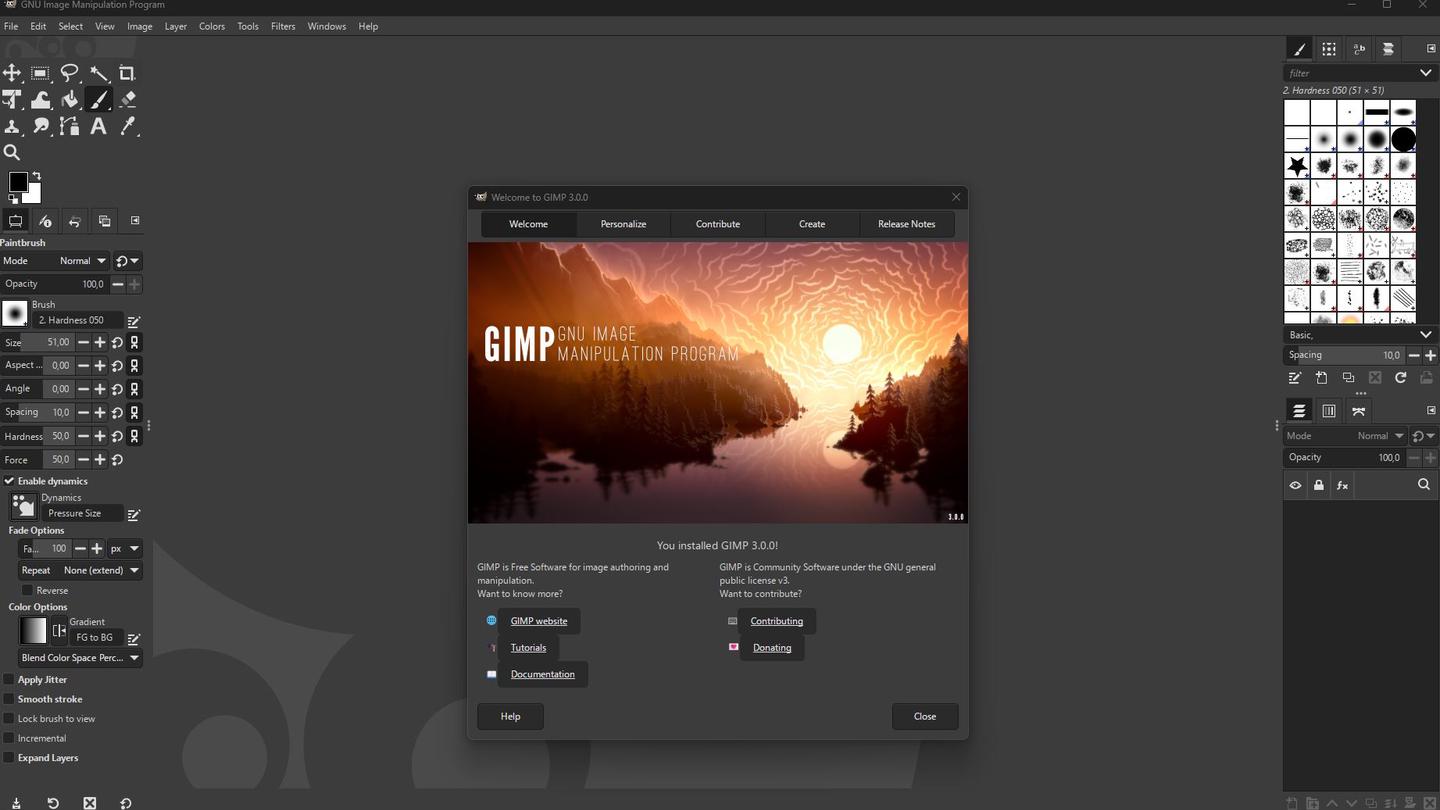This screenshot has width=1440, height=810.
Task: Choose the Crop tool
Action: point(127,72)
